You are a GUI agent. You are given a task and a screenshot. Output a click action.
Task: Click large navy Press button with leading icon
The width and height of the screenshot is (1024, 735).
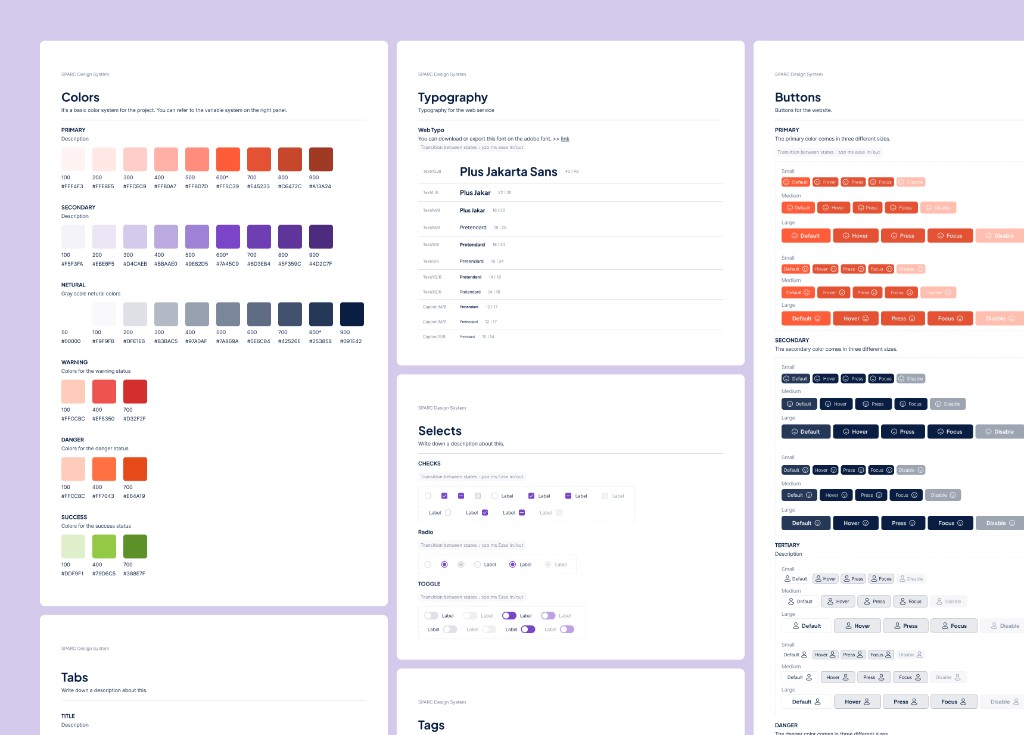click(x=903, y=432)
